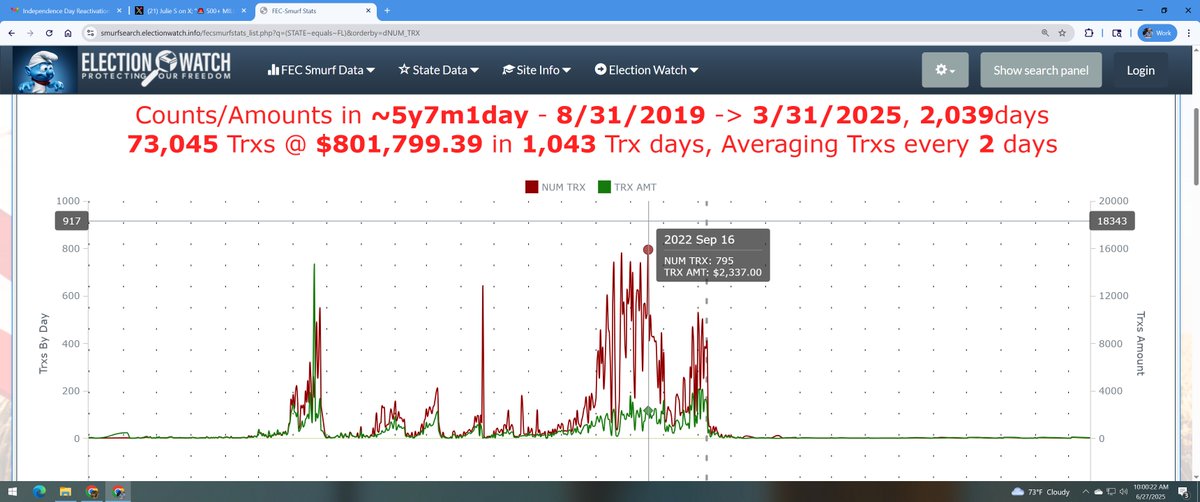Click the site info icon in address bar
Viewport: 1200px width, 502px height.
[x=90, y=32]
